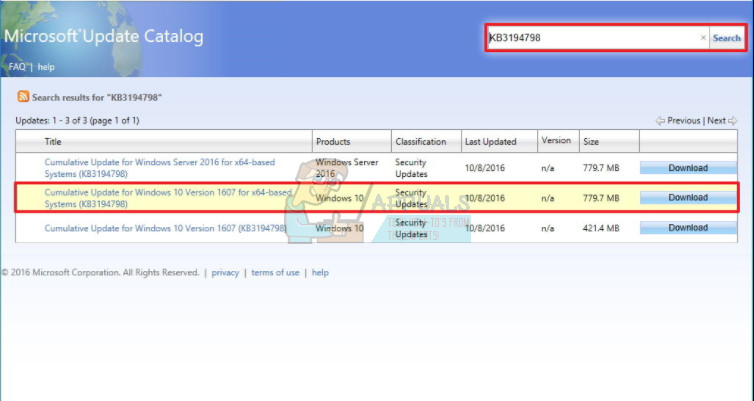The width and height of the screenshot is (754, 401).
Task: Open the help link in footer
Action: [320, 273]
